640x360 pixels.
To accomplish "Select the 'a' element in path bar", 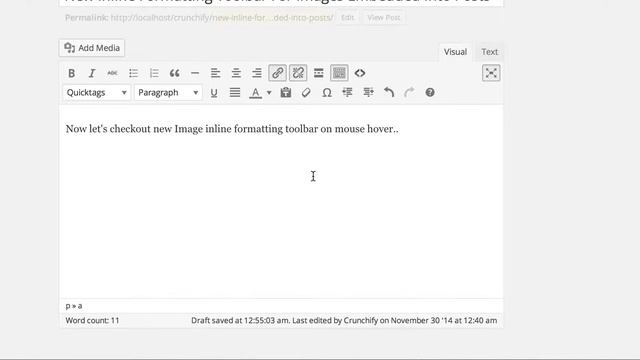I will (x=80, y=306).
